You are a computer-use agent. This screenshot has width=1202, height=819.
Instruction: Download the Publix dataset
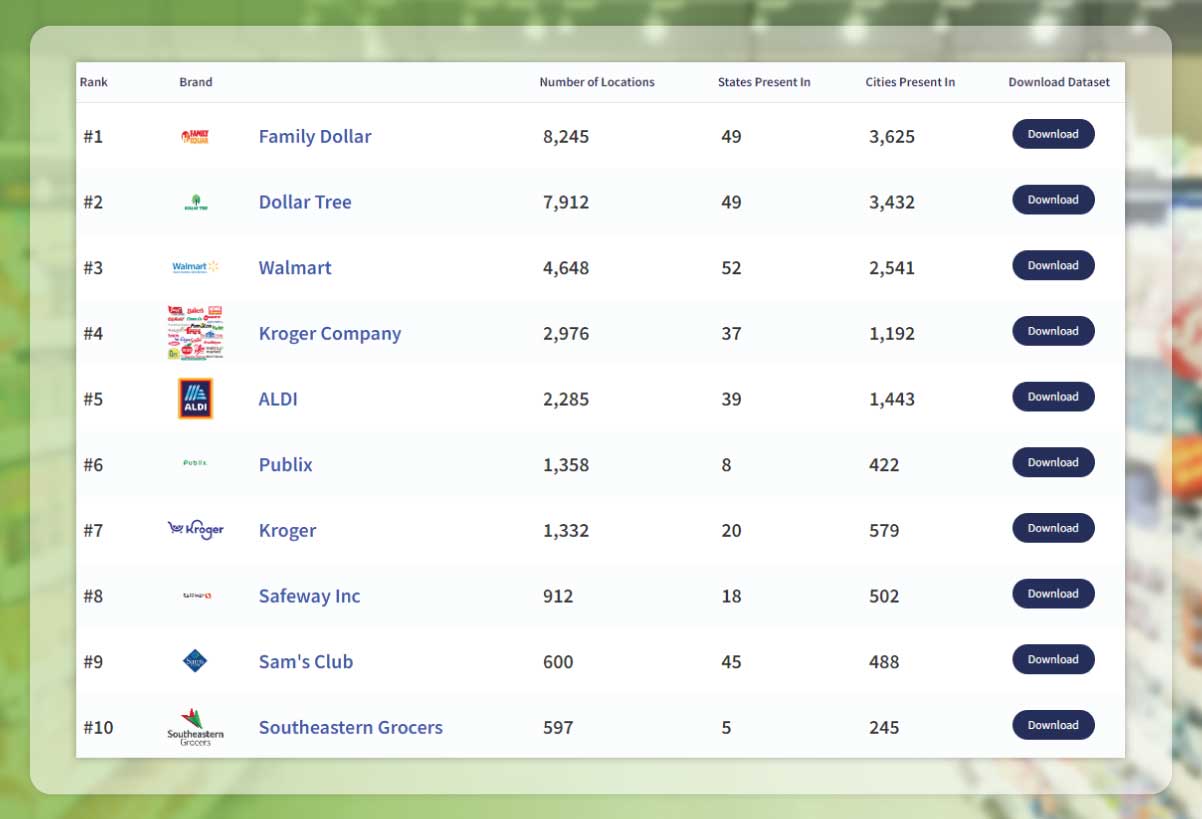[1053, 463]
